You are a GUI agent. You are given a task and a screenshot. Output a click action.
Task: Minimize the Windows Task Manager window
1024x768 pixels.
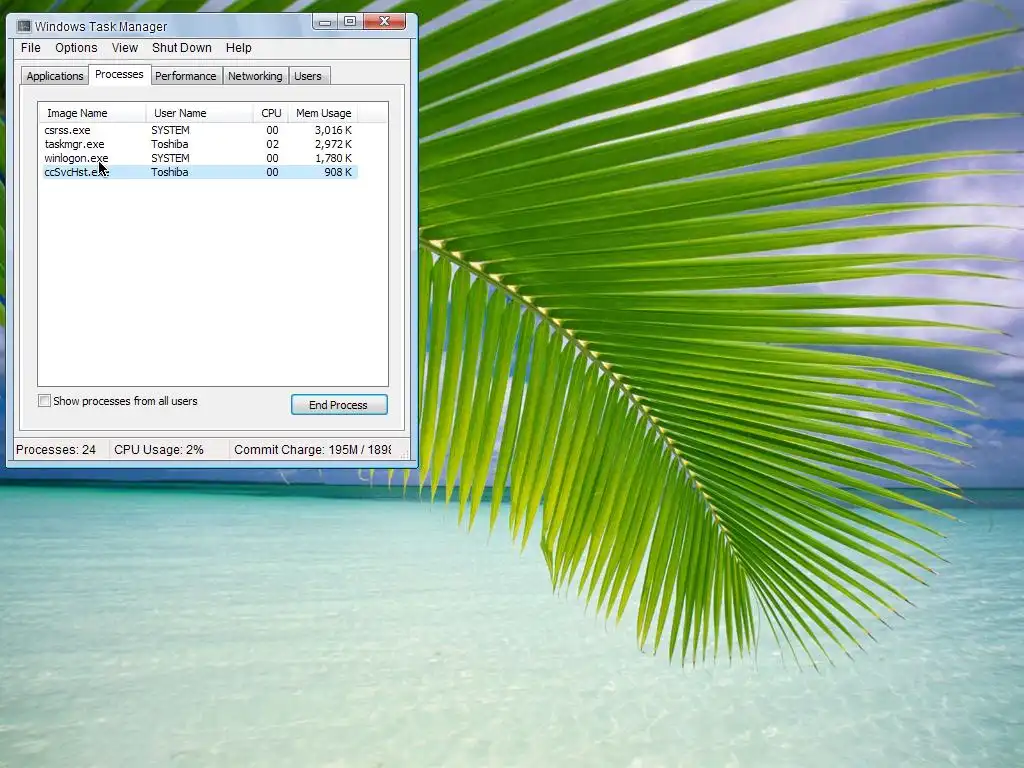coord(325,22)
